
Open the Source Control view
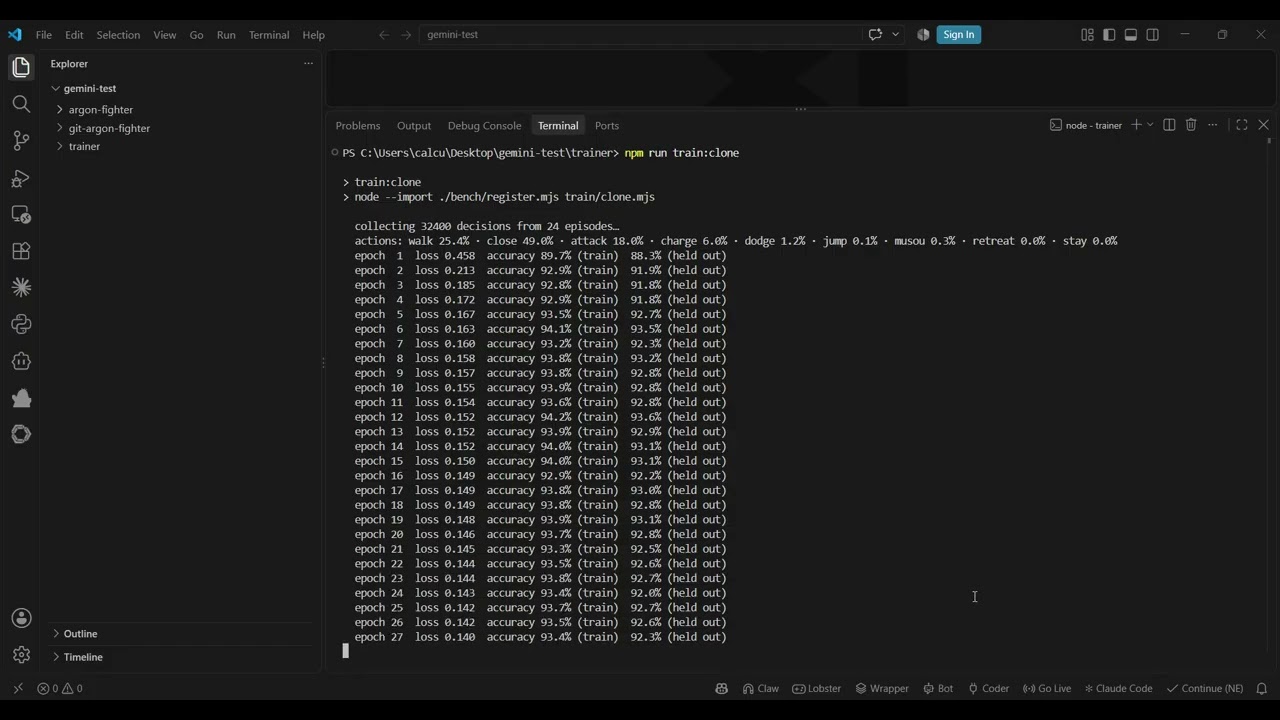[x=21, y=141]
